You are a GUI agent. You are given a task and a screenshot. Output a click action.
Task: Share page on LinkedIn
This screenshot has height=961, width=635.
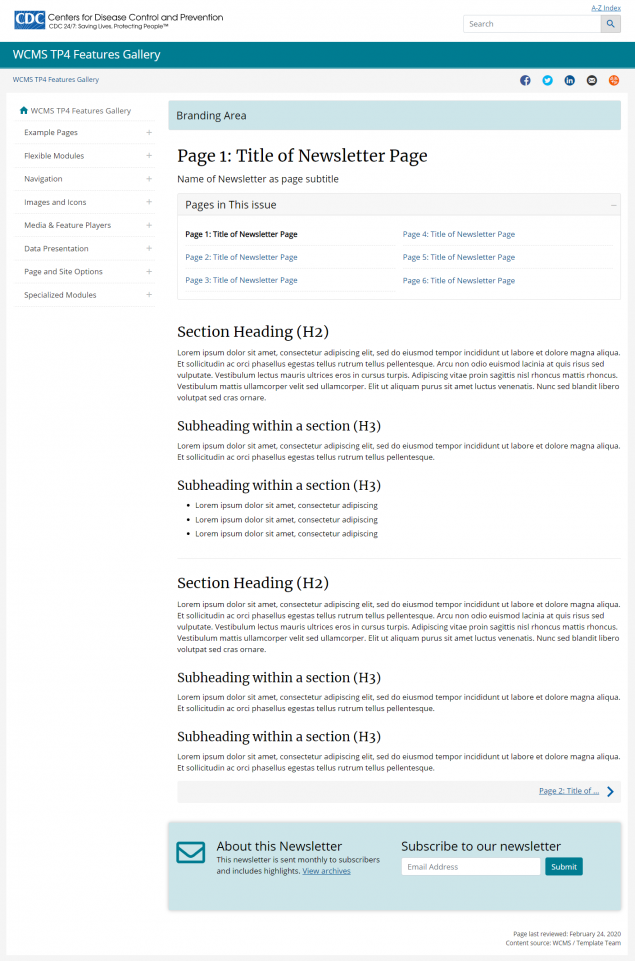click(x=569, y=80)
